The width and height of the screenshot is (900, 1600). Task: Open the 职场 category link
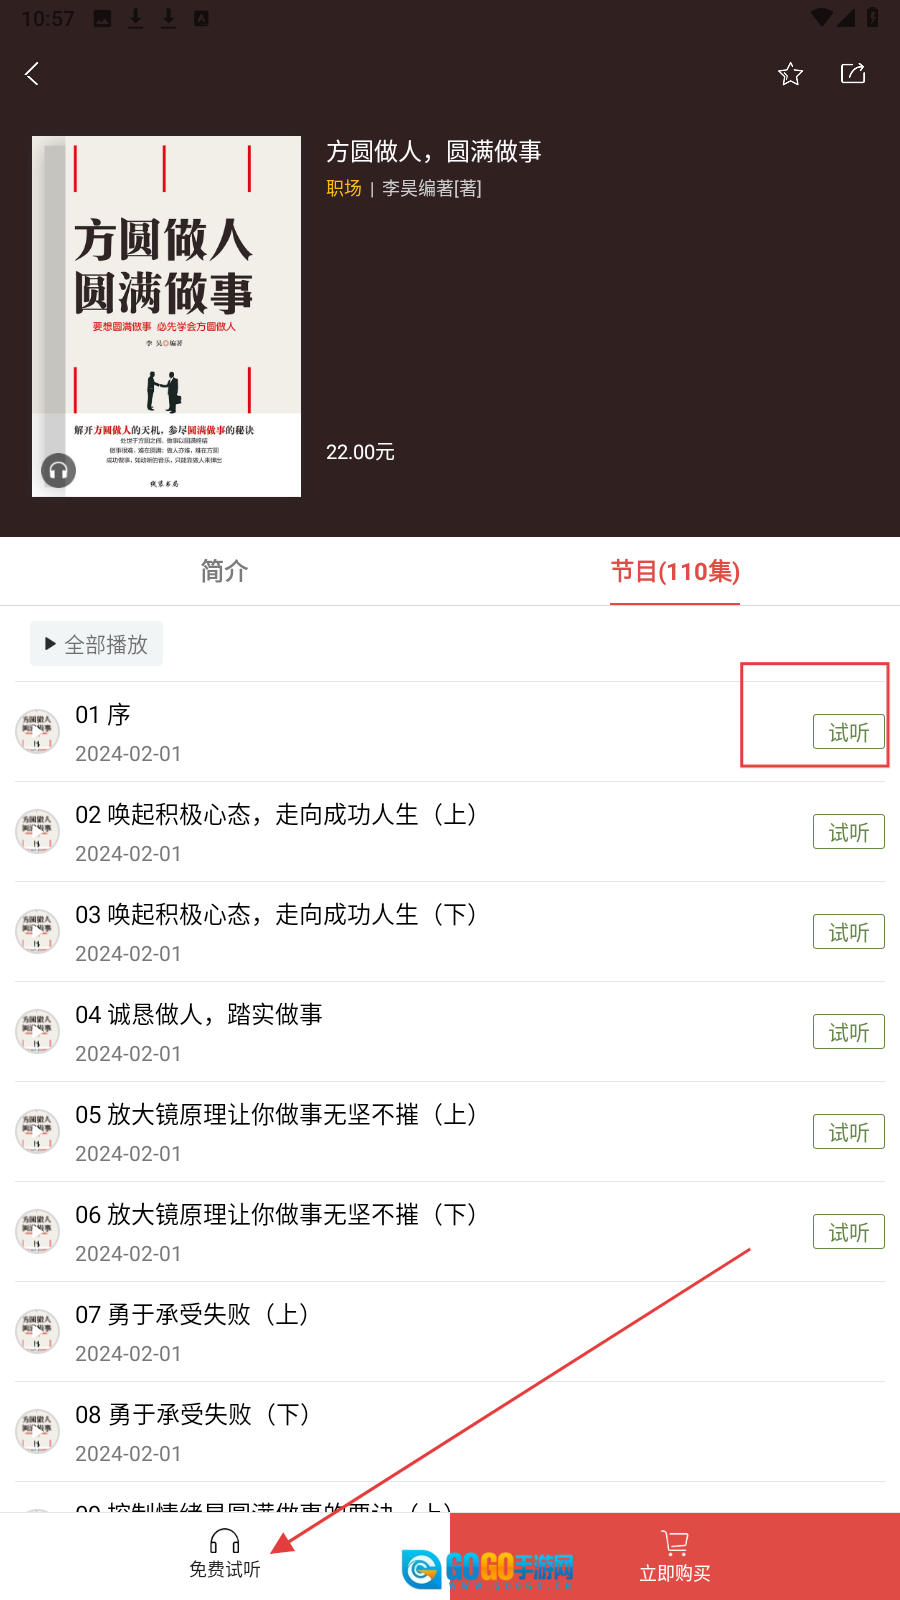coord(344,188)
